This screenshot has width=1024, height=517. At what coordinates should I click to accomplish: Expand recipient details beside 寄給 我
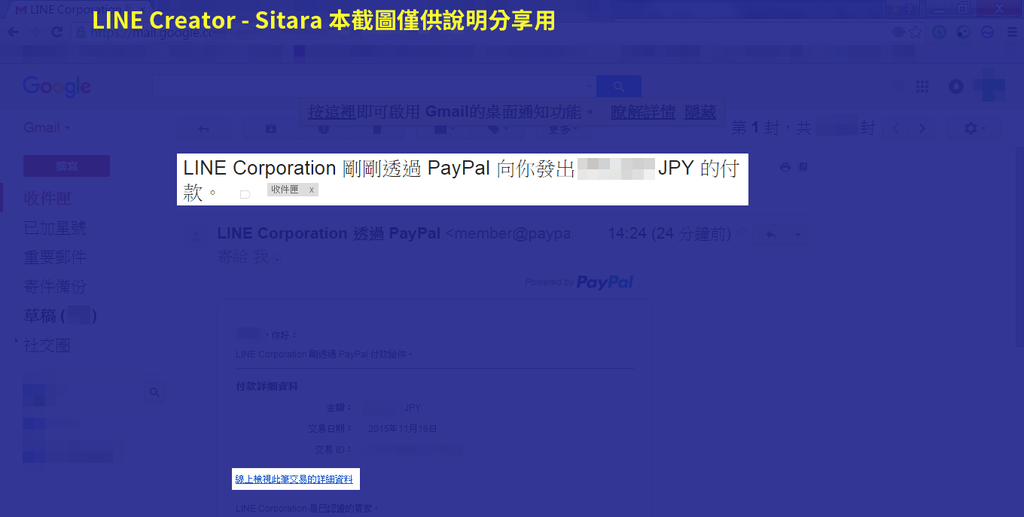tap(278, 259)
